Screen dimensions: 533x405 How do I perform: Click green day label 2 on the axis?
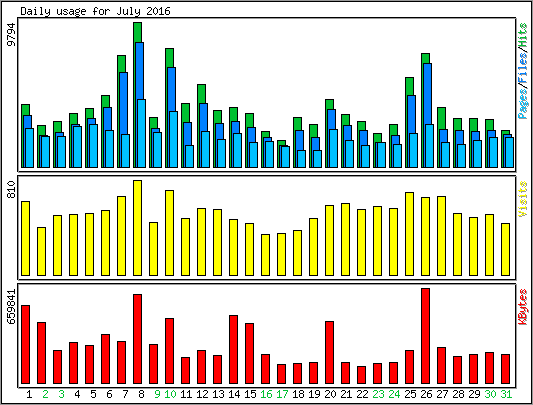tap(45, 394)
